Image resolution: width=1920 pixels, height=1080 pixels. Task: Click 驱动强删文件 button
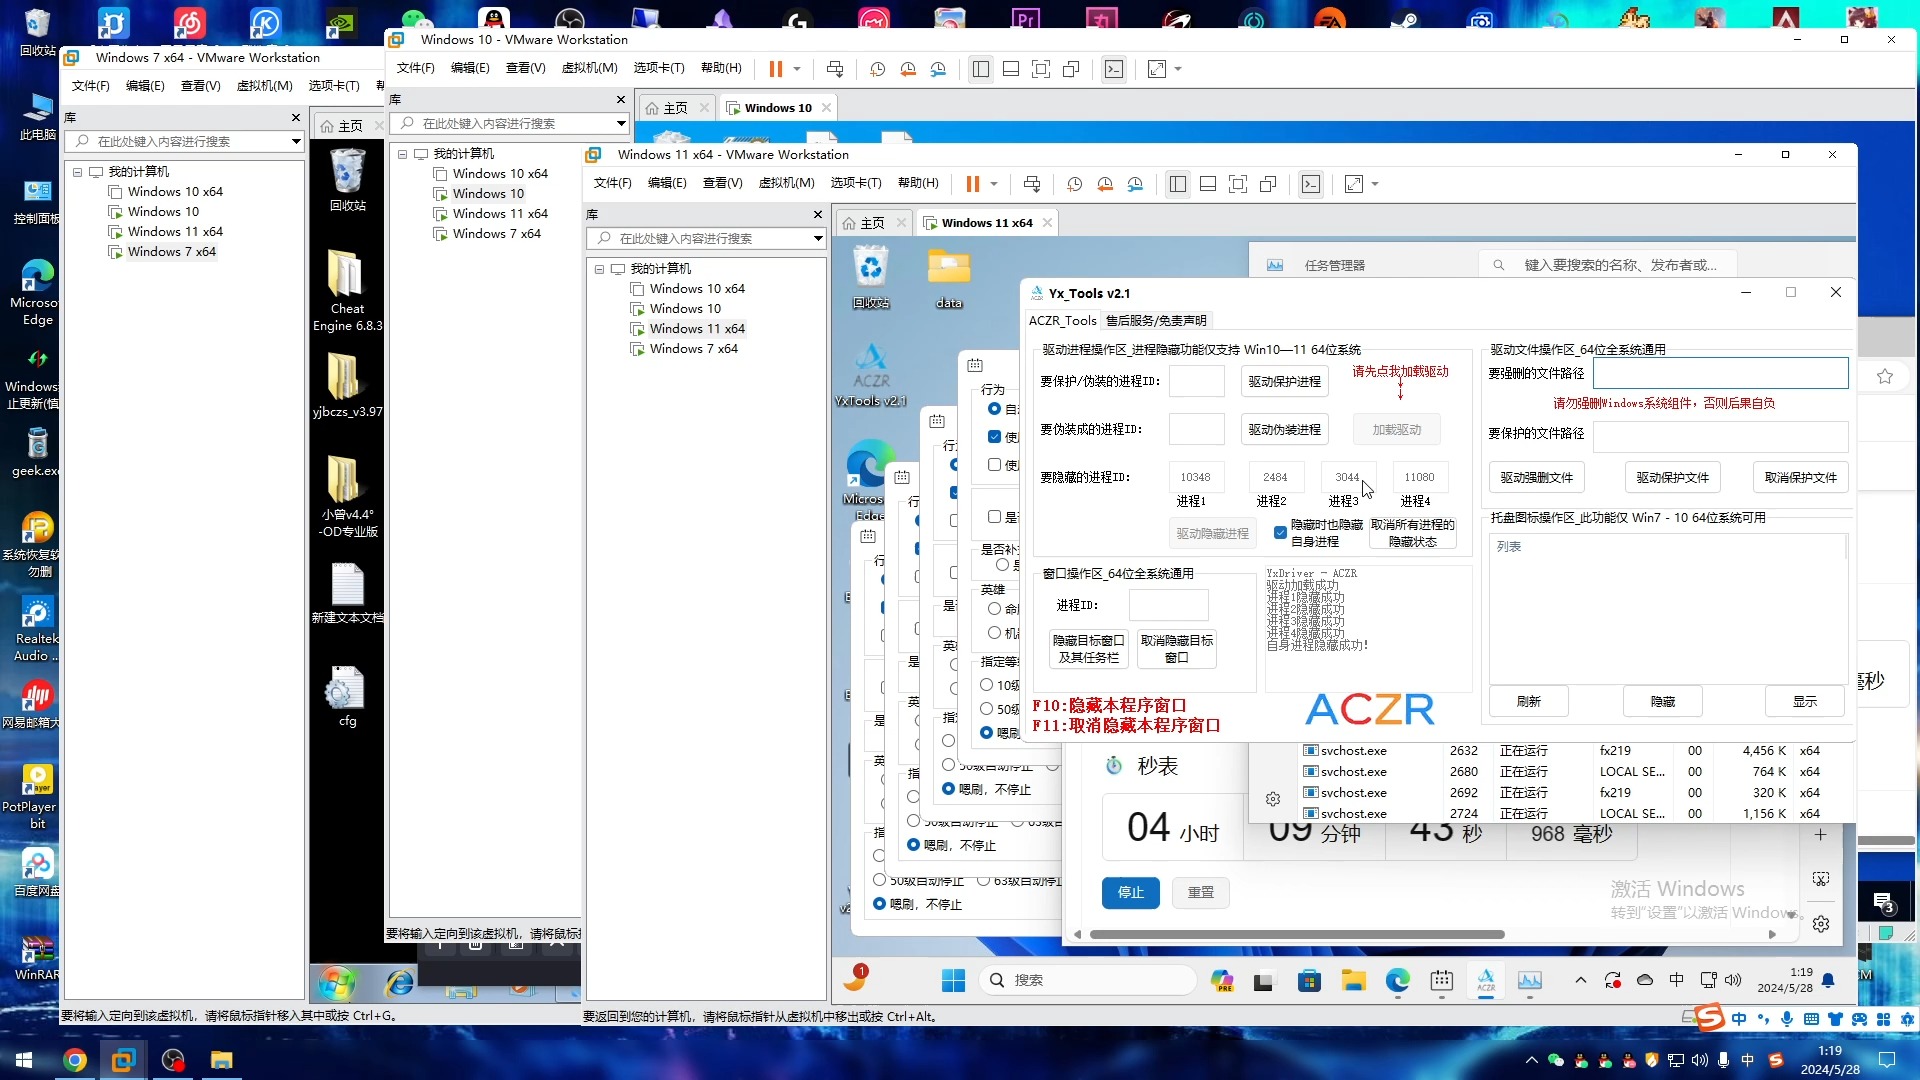click(1536, 477)
